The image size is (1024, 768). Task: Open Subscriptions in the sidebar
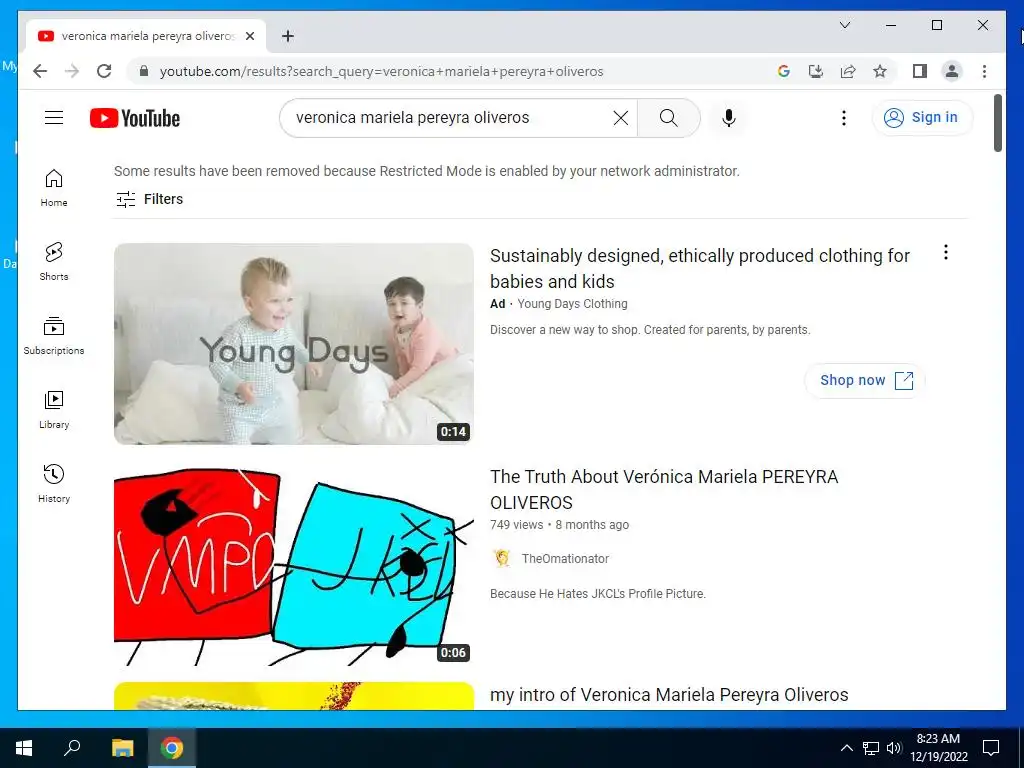(x=54, y=336)
